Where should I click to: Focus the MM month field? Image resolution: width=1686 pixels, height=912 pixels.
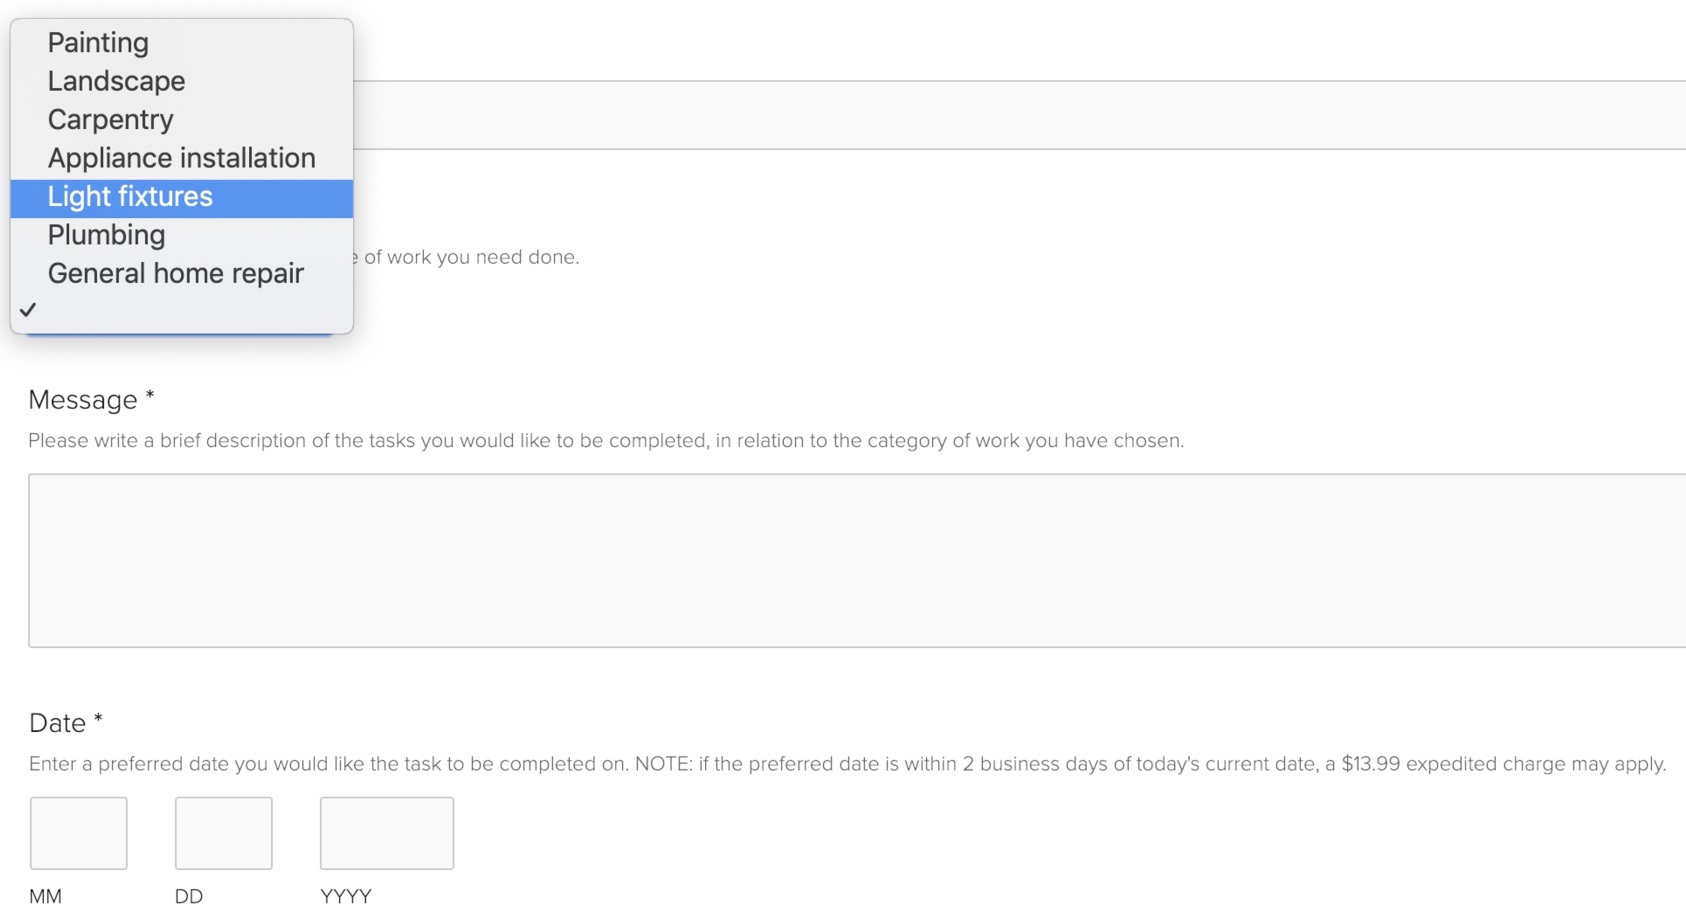pos(79,833)
